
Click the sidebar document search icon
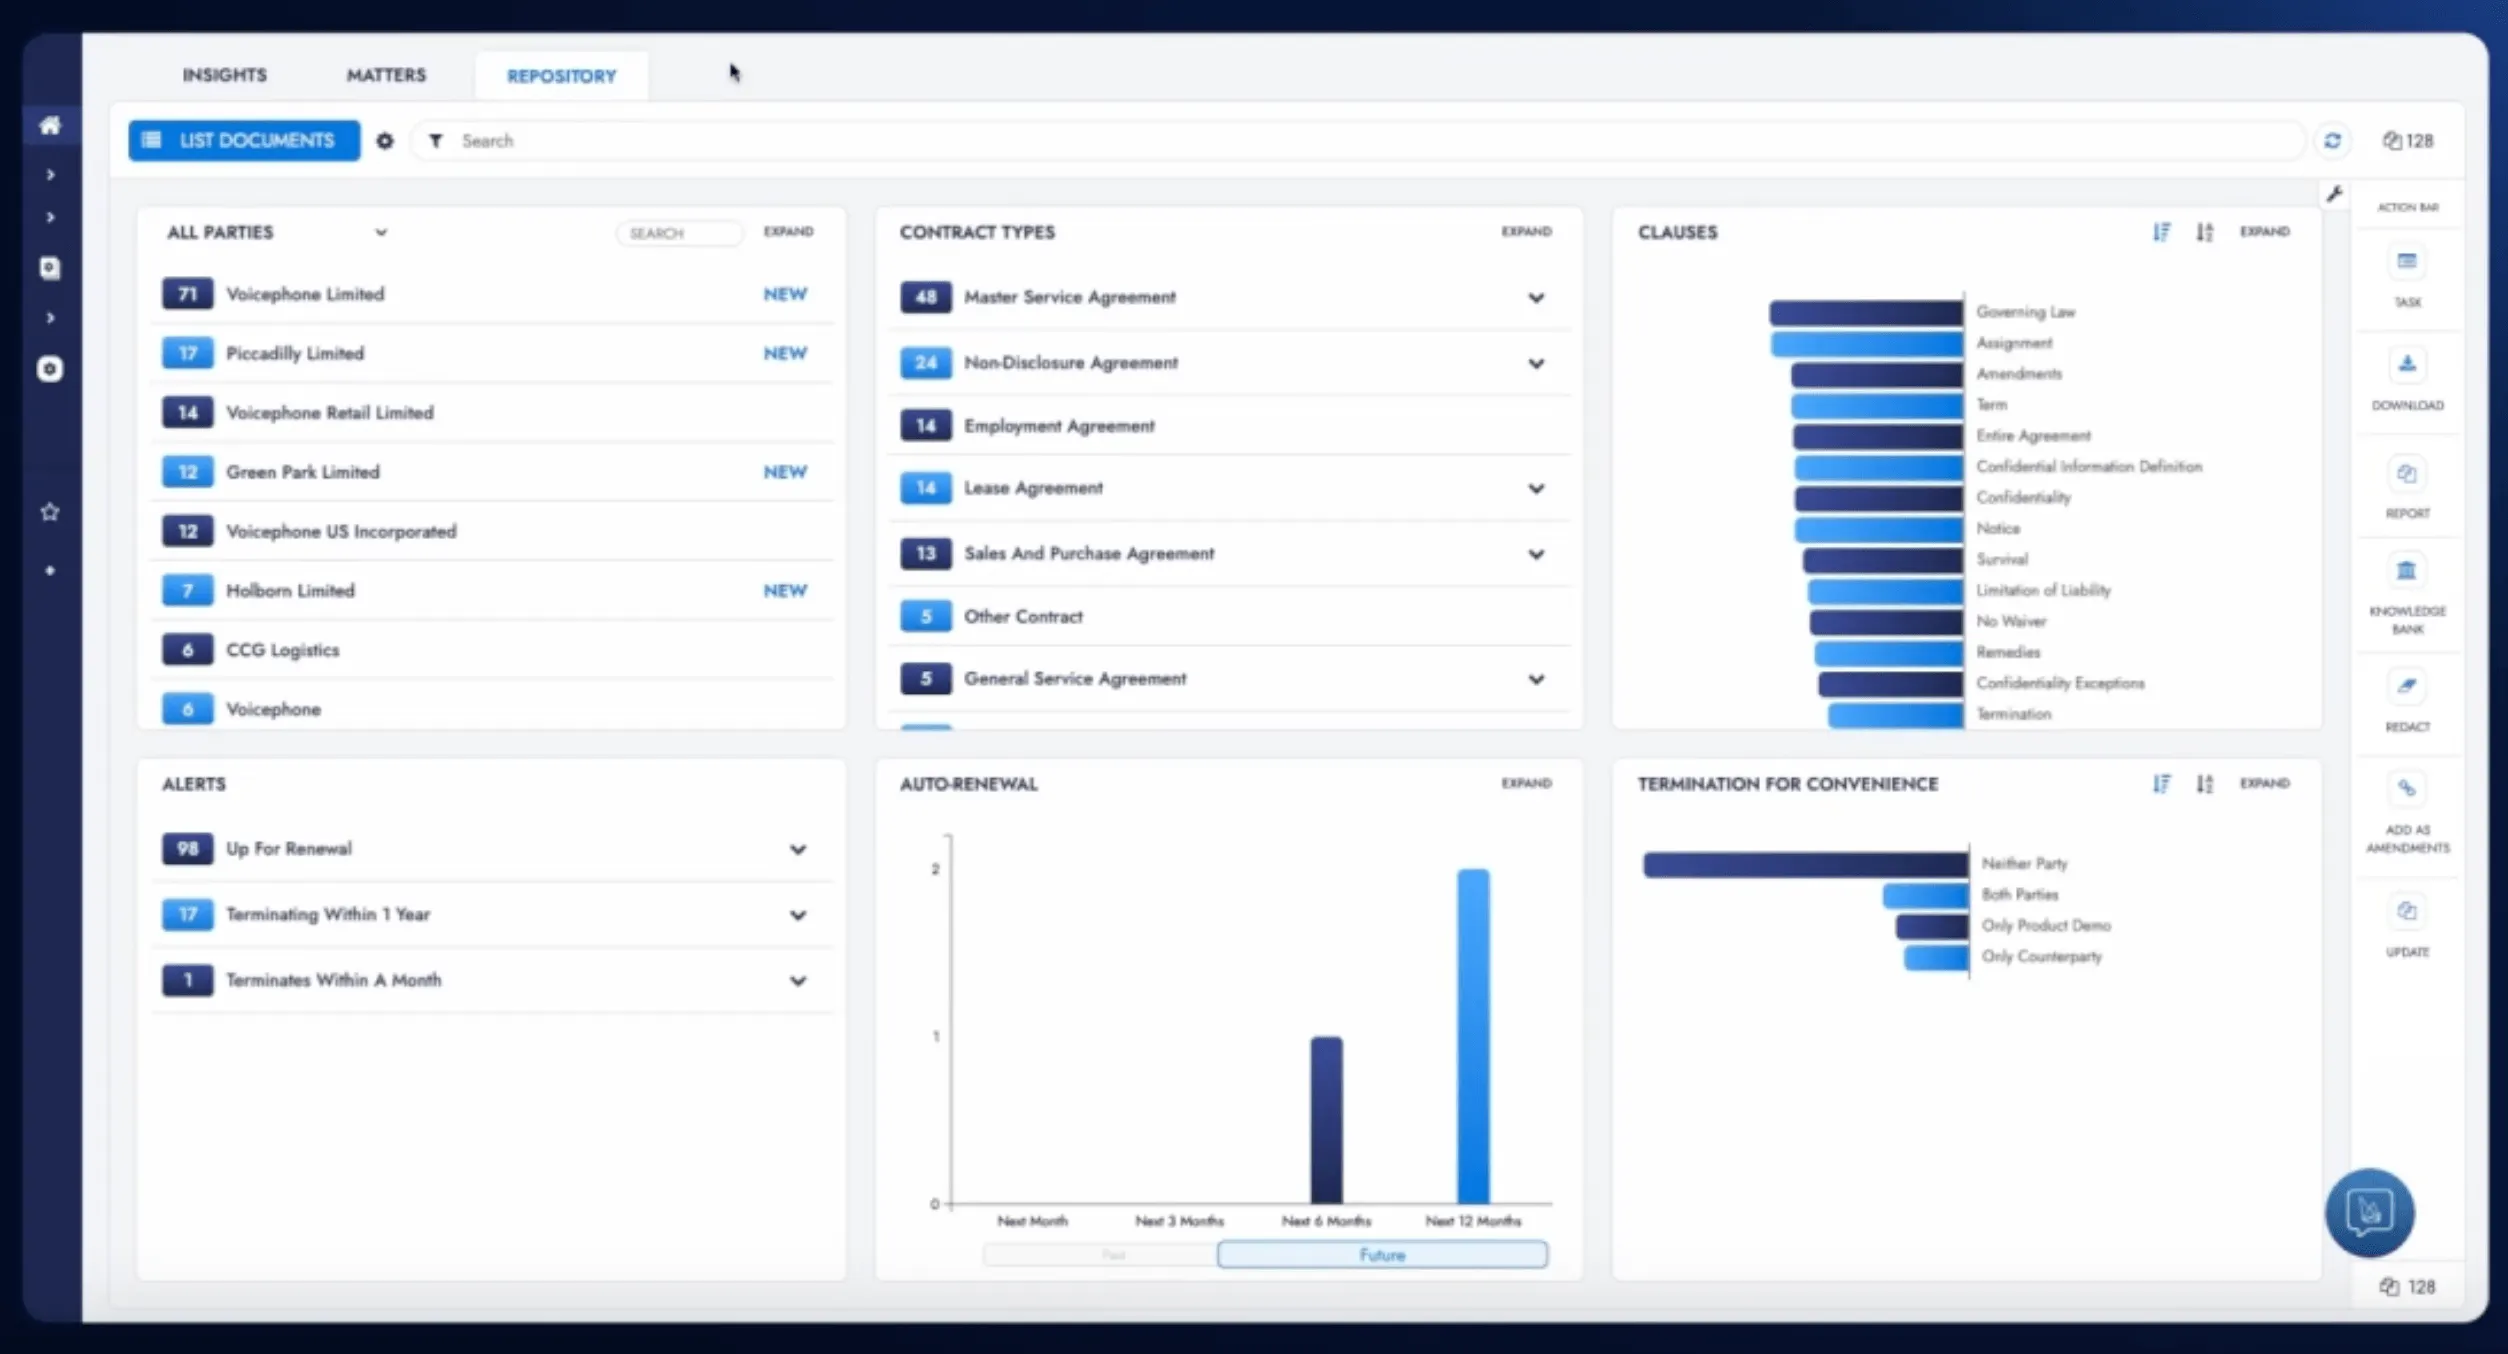50,268
